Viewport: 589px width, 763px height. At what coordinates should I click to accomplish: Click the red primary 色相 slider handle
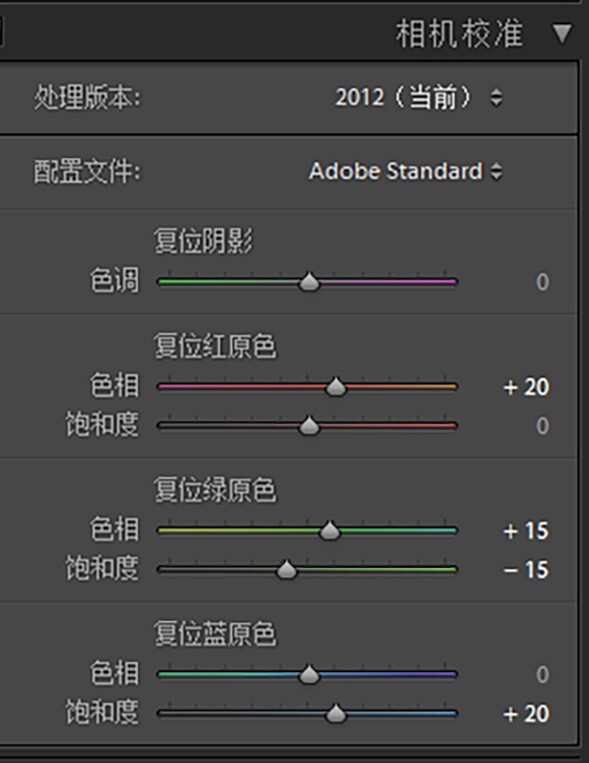click(x=335, y=387)
